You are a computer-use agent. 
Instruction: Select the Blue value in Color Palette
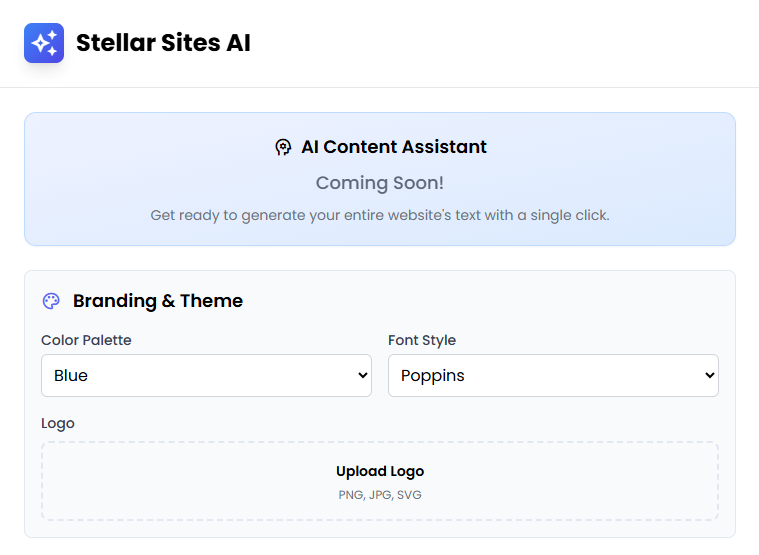coord(71,375)
